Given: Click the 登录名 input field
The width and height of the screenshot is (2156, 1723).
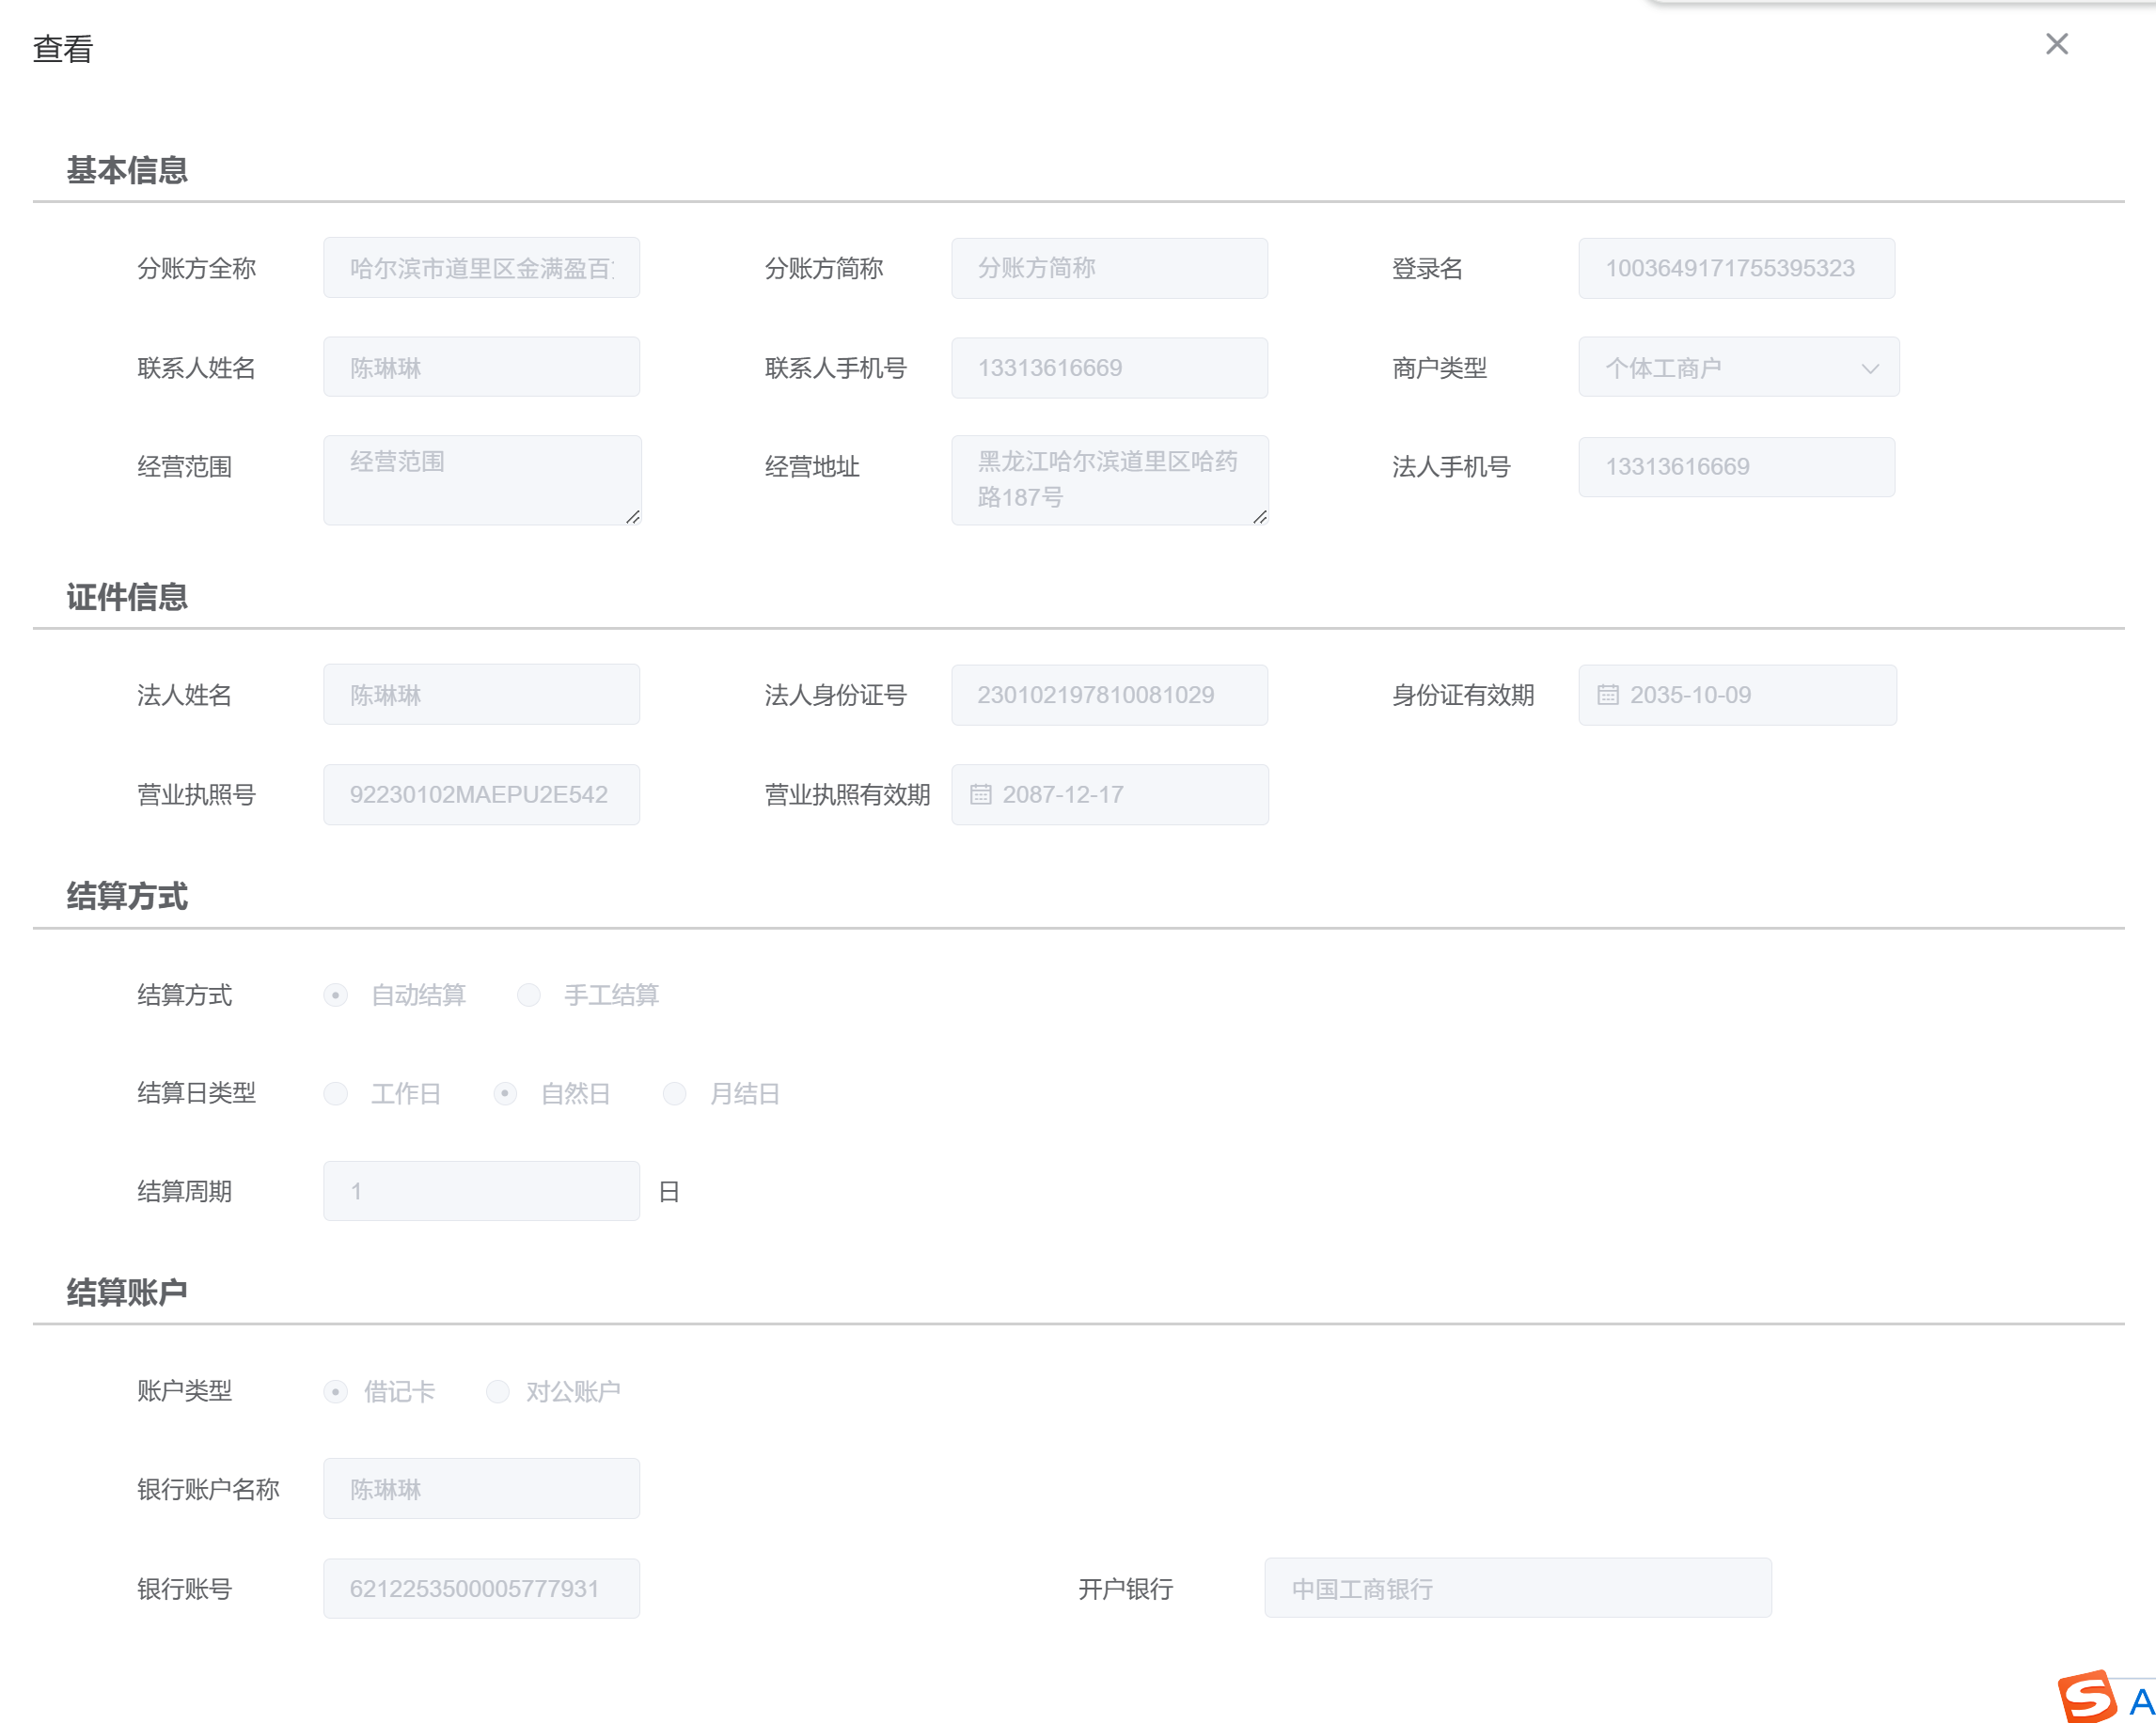Looking at the screenshot, I should (x=1736, y=268).
